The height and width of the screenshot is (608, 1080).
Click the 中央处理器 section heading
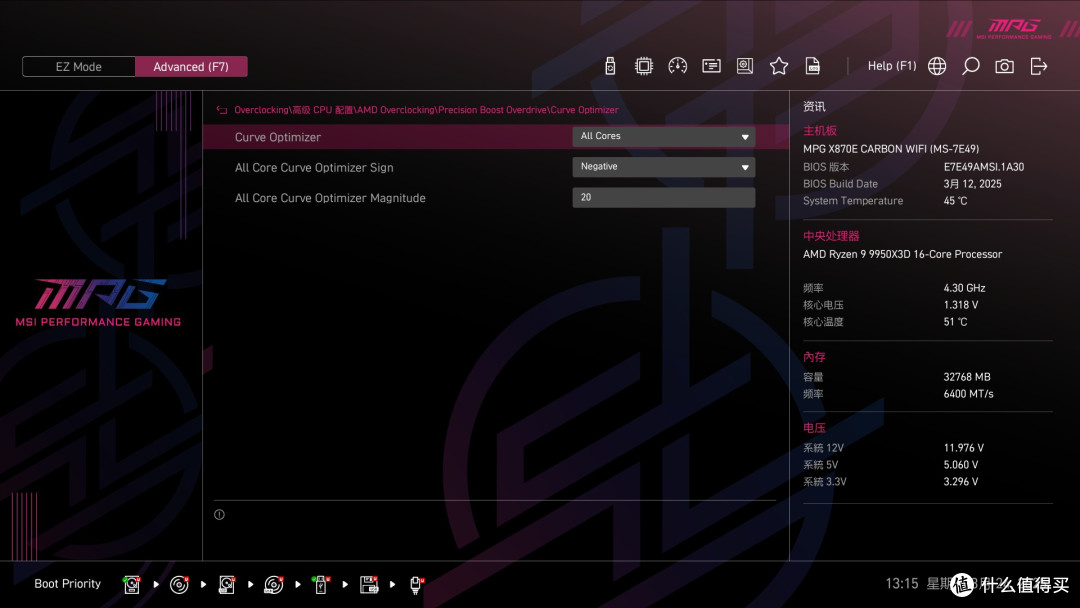[831, 235]
